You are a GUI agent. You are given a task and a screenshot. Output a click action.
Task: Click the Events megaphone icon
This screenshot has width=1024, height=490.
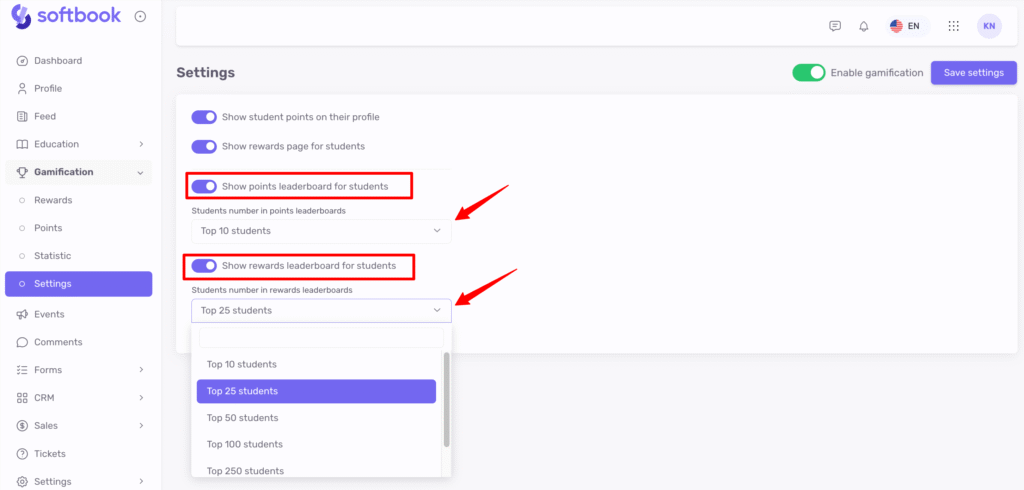click(x=22, y=314)
